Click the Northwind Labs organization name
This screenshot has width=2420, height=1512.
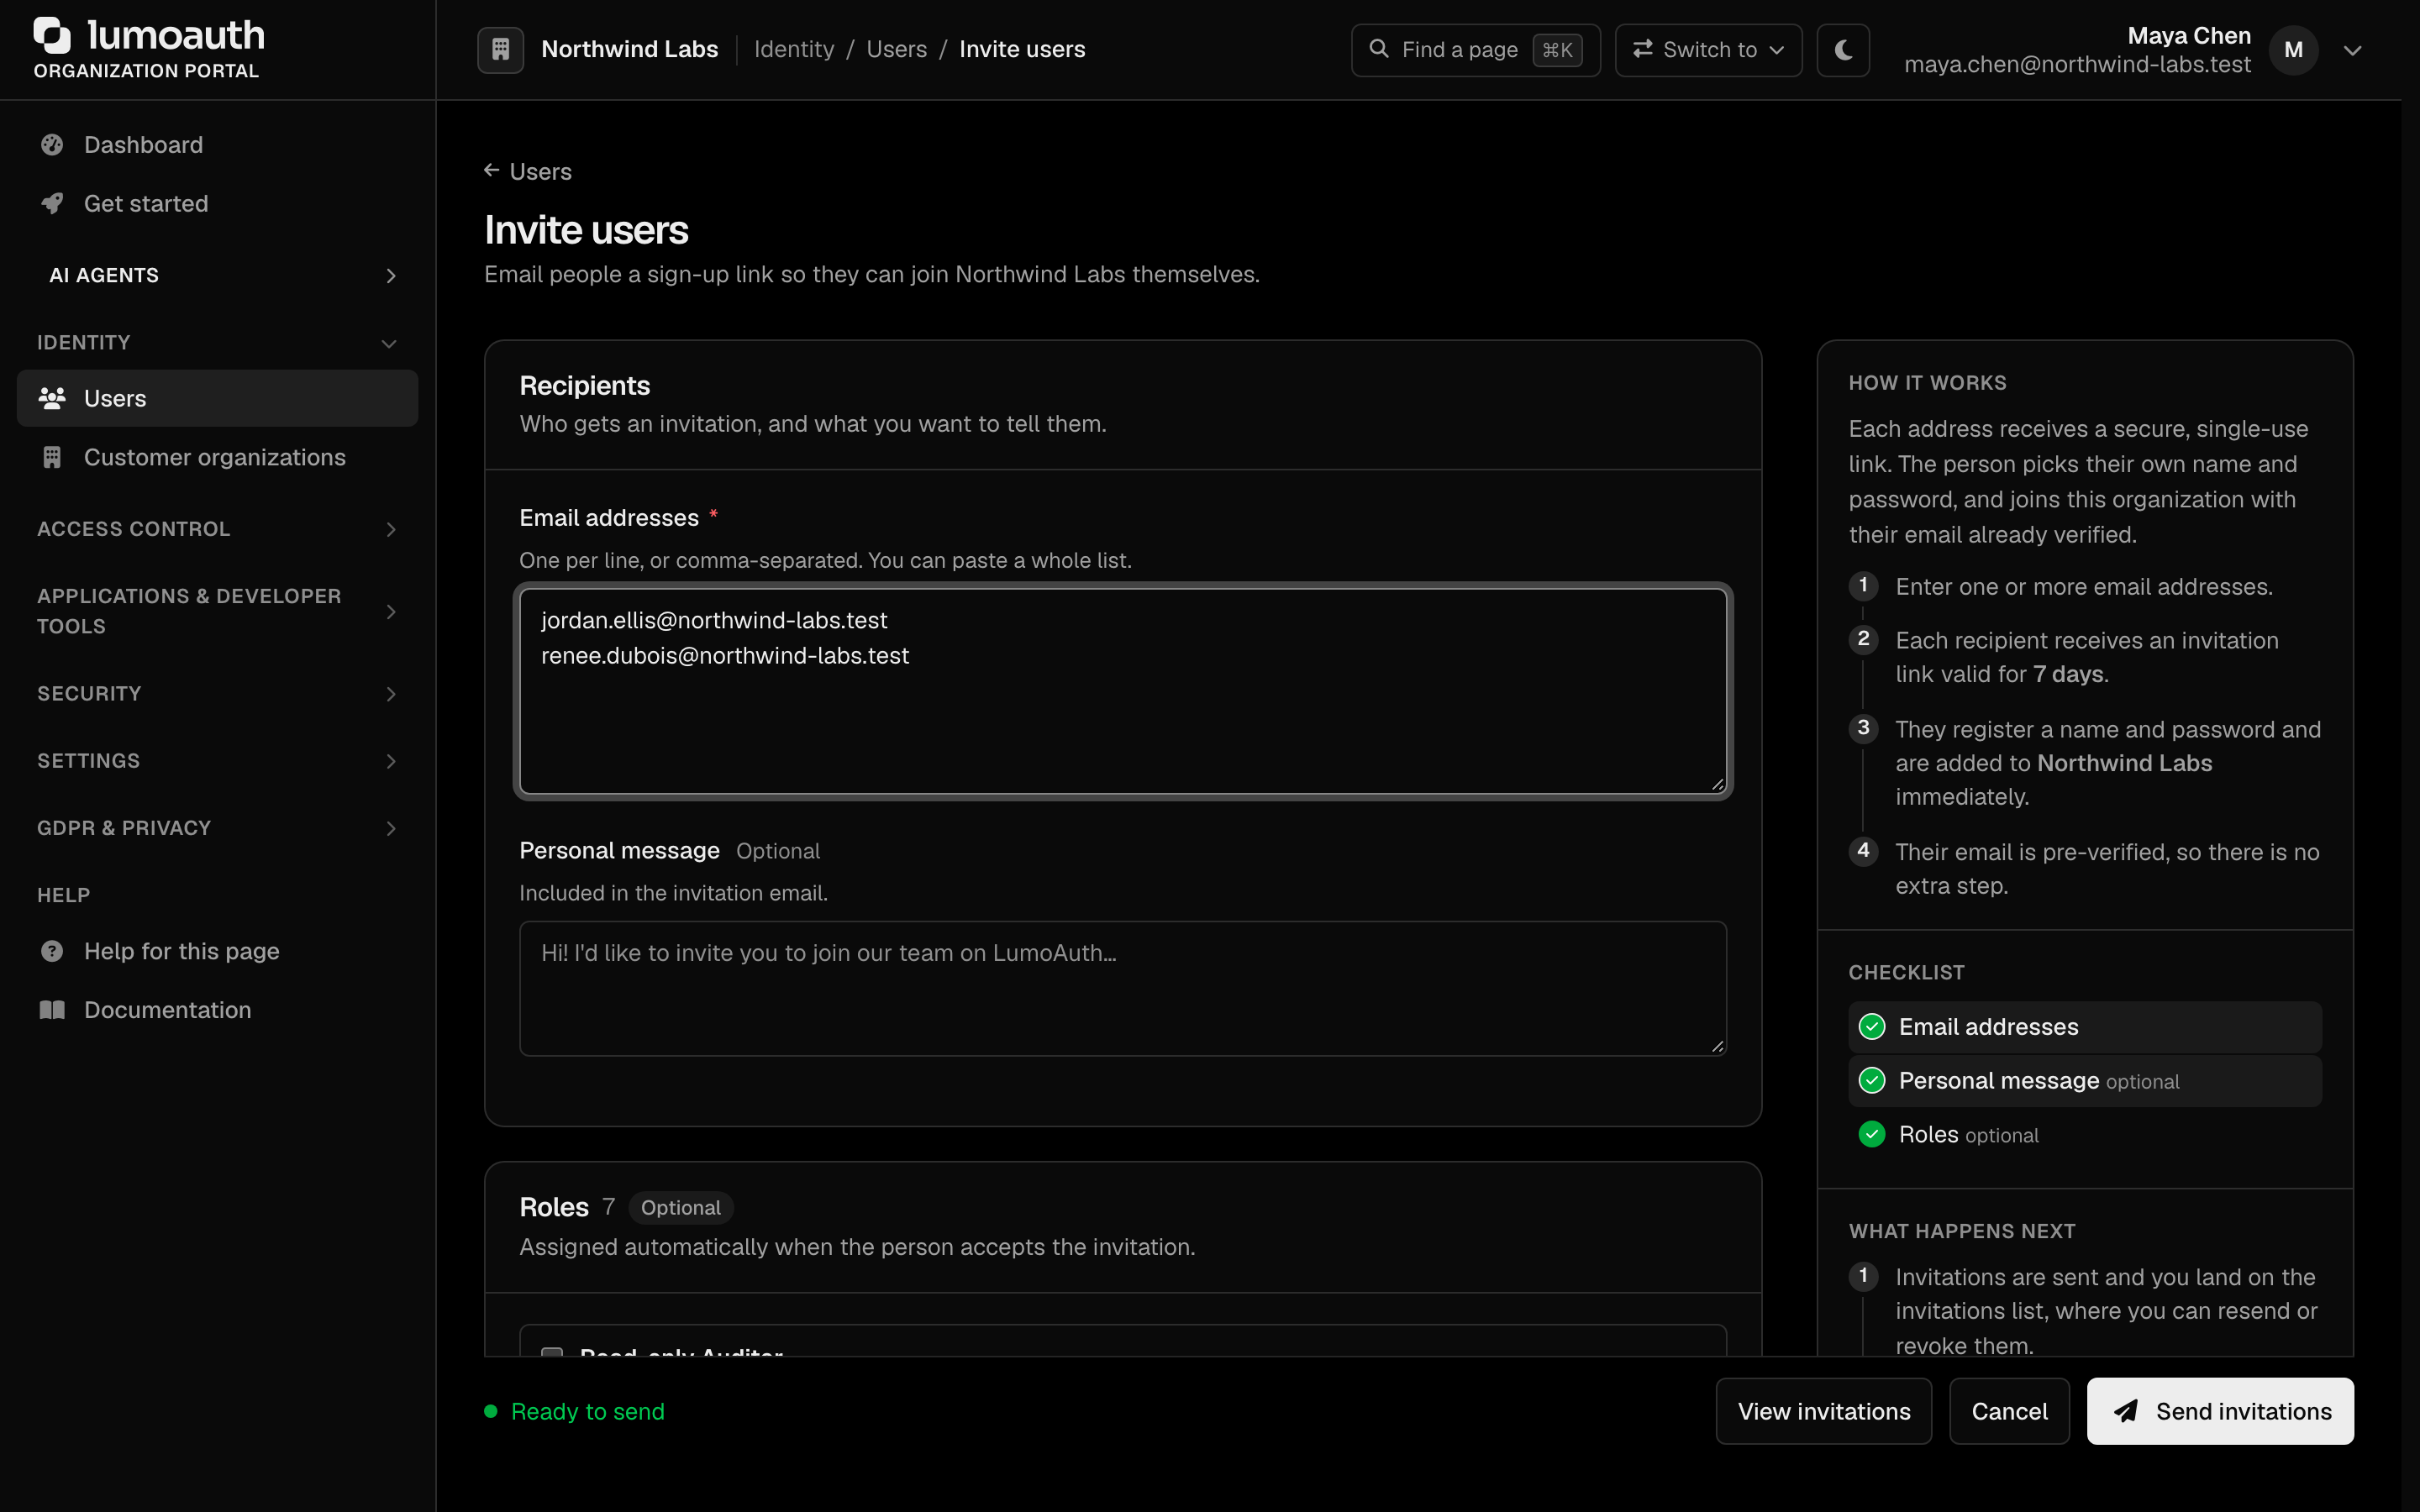pos(629,49)
